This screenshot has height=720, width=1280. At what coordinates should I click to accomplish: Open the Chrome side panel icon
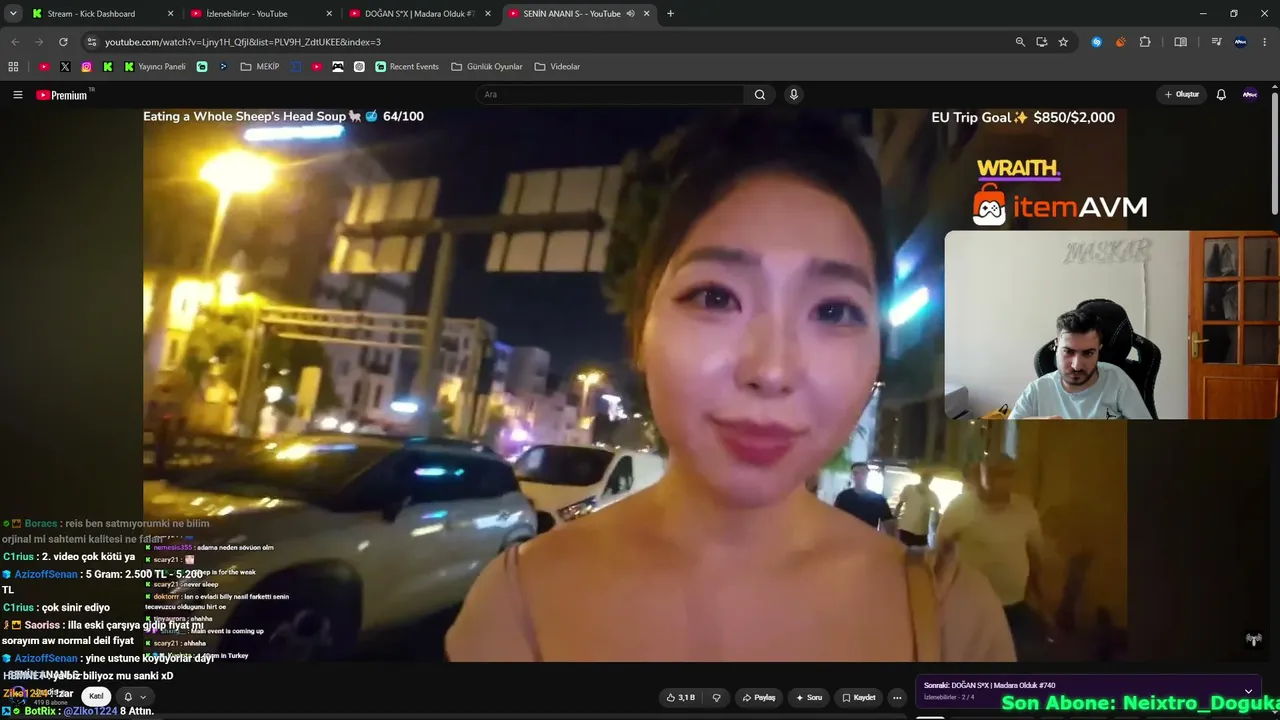click(1180, 42)
